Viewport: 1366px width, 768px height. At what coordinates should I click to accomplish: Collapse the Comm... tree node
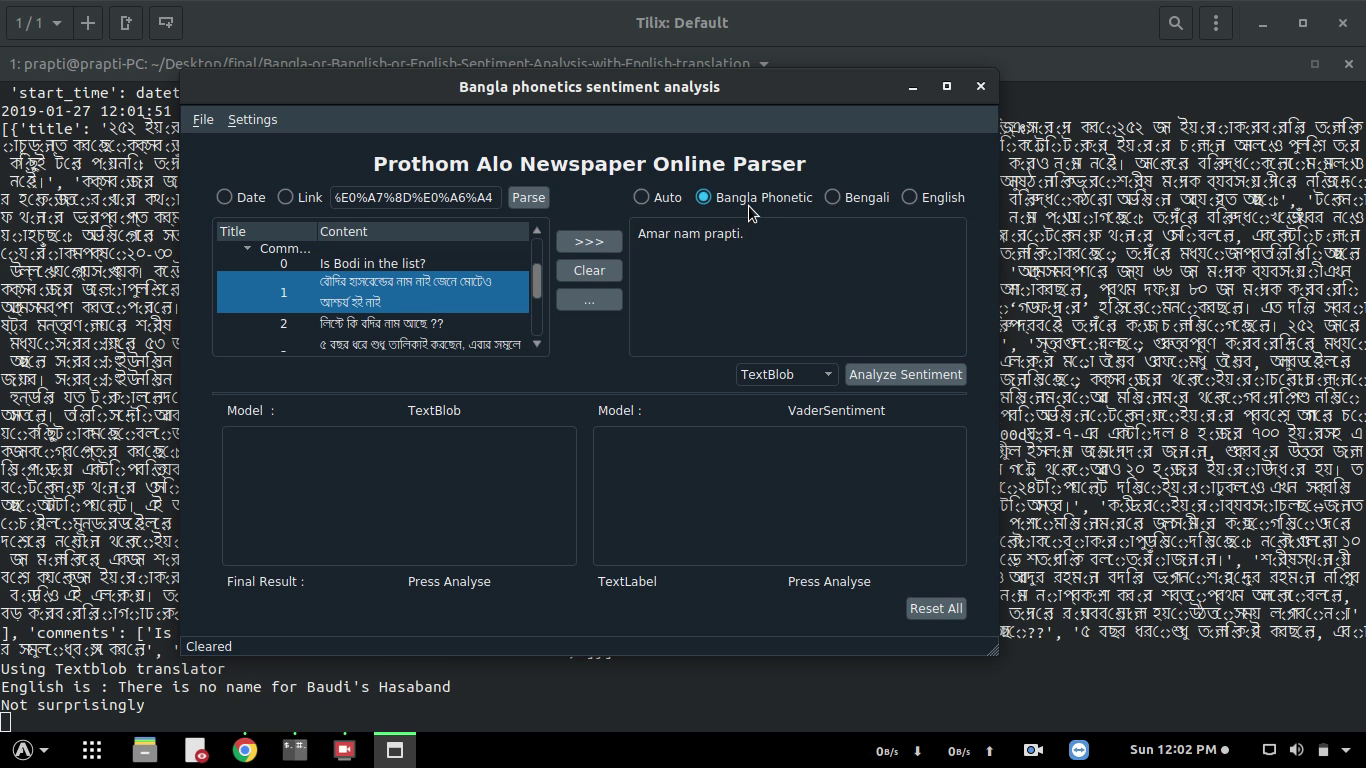pos(247,248)
